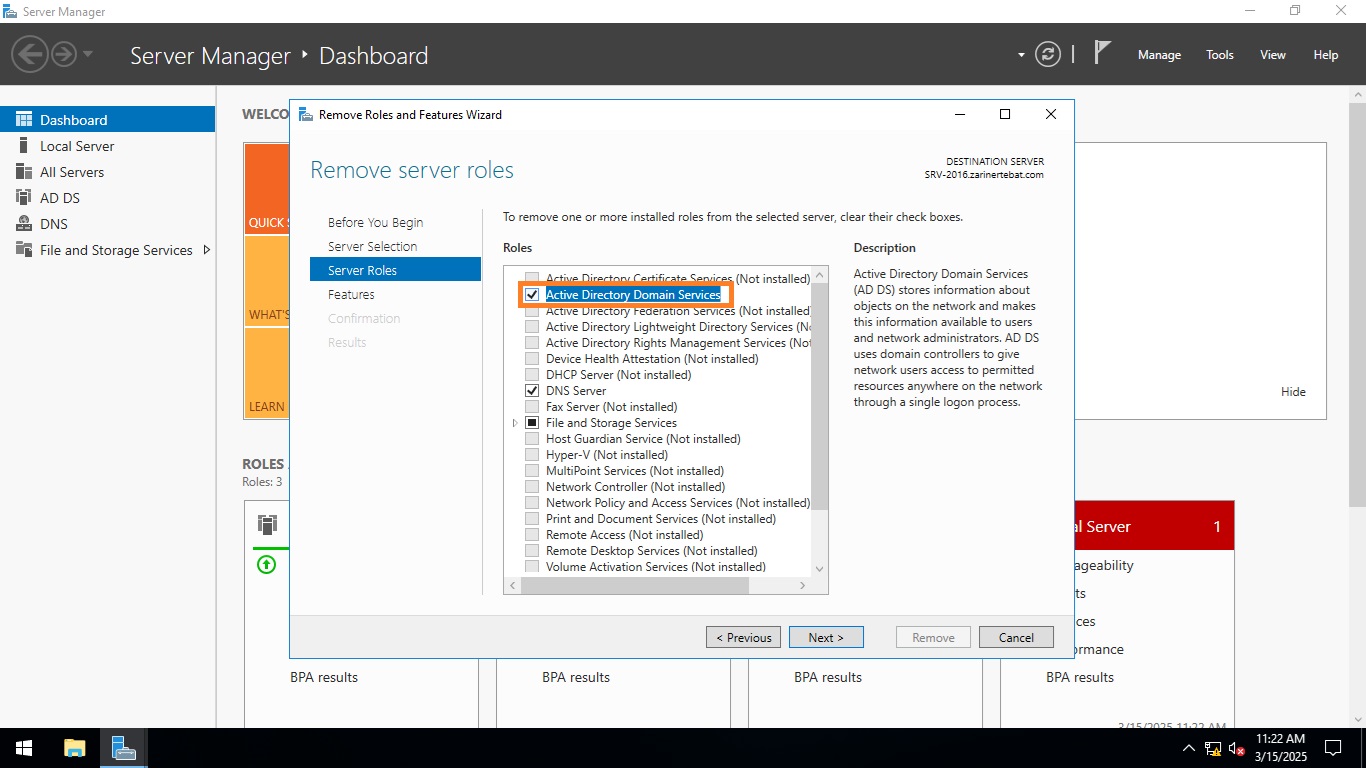Click Fax Server role checkbox
Screen dimensions: 1366x768
(x=532, y=407)
